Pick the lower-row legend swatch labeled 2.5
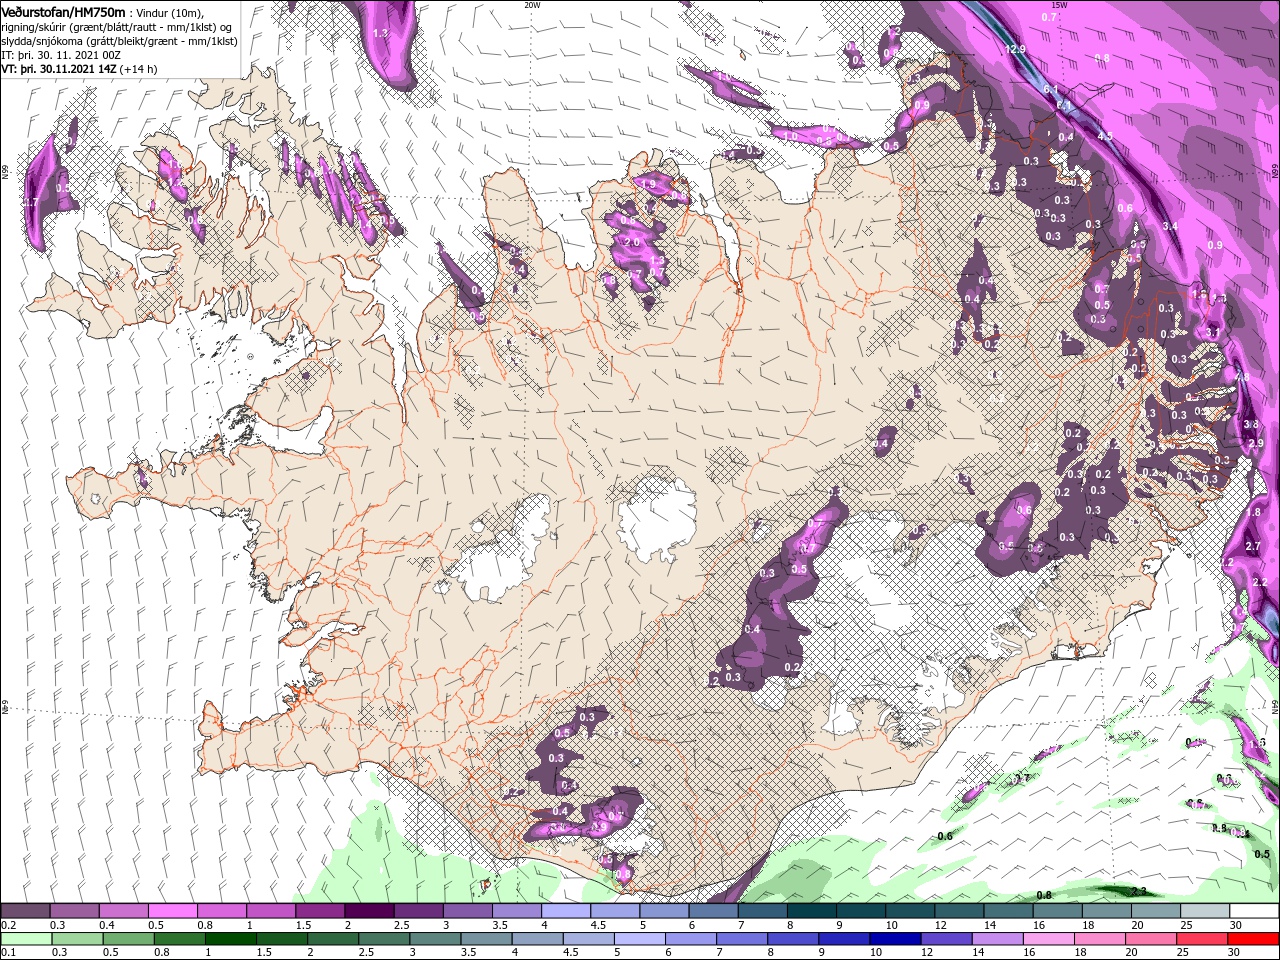 click(x=384, y=938)
